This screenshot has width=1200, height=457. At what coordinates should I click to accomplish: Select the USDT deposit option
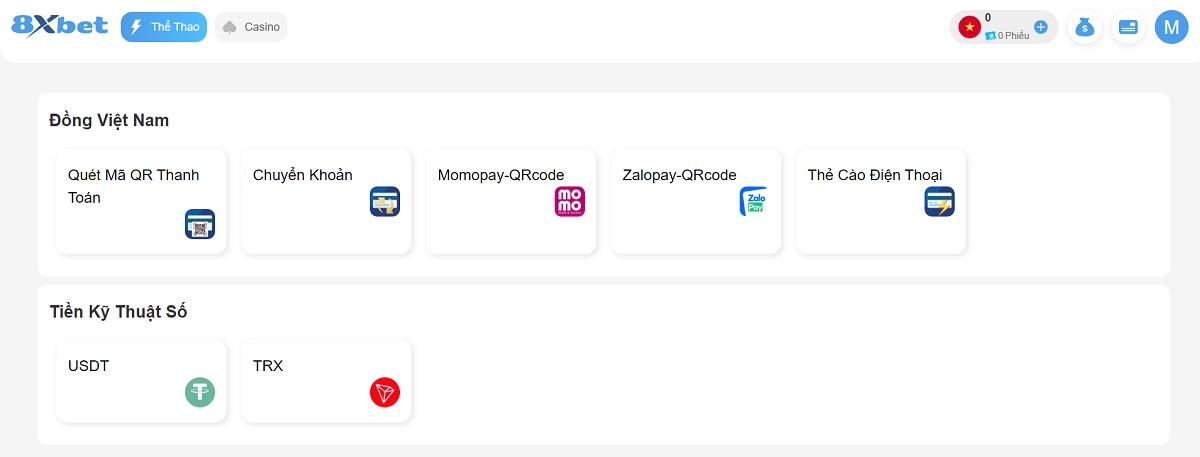[142, 381]
